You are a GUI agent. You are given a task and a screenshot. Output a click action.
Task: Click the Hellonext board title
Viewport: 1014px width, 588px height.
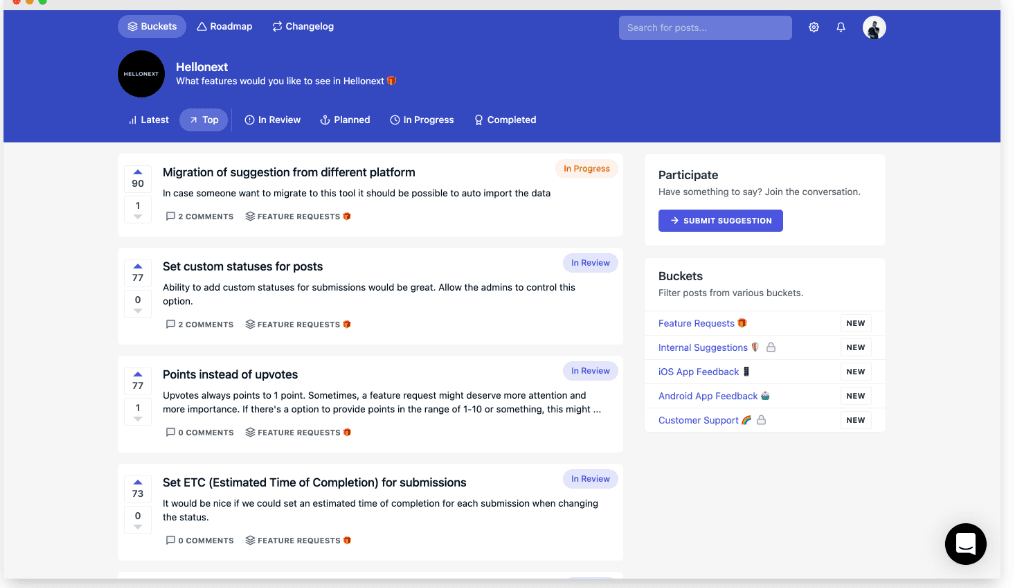point(202,67)
